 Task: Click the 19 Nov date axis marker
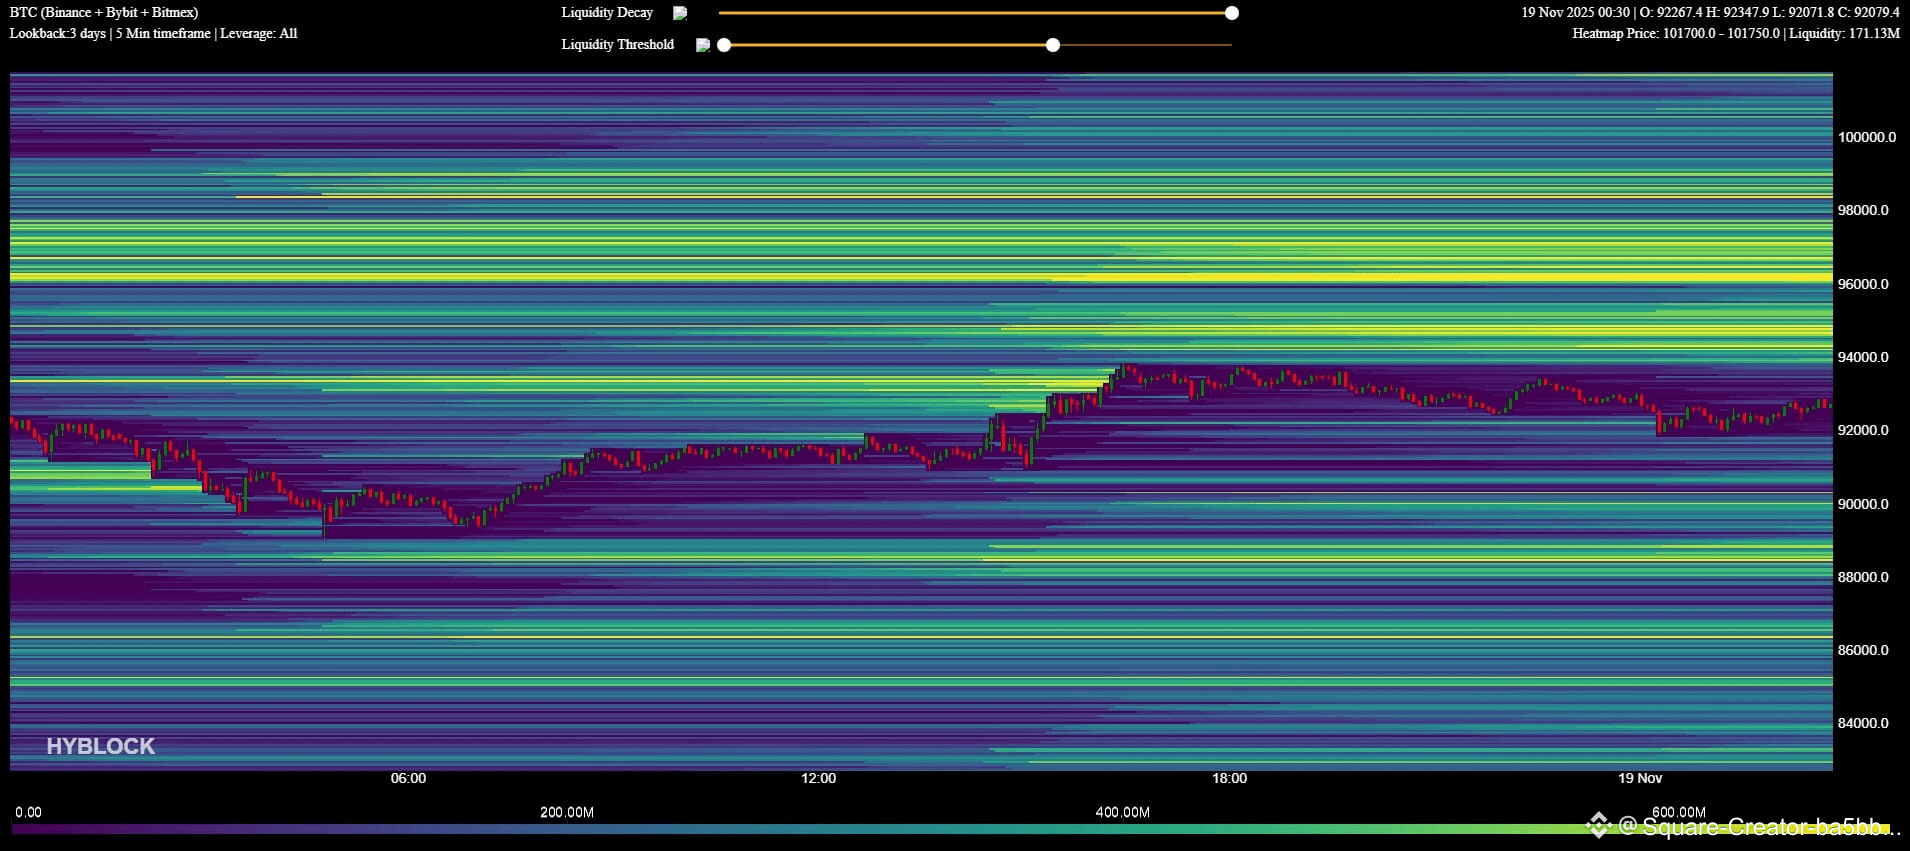pos(1640,778)
